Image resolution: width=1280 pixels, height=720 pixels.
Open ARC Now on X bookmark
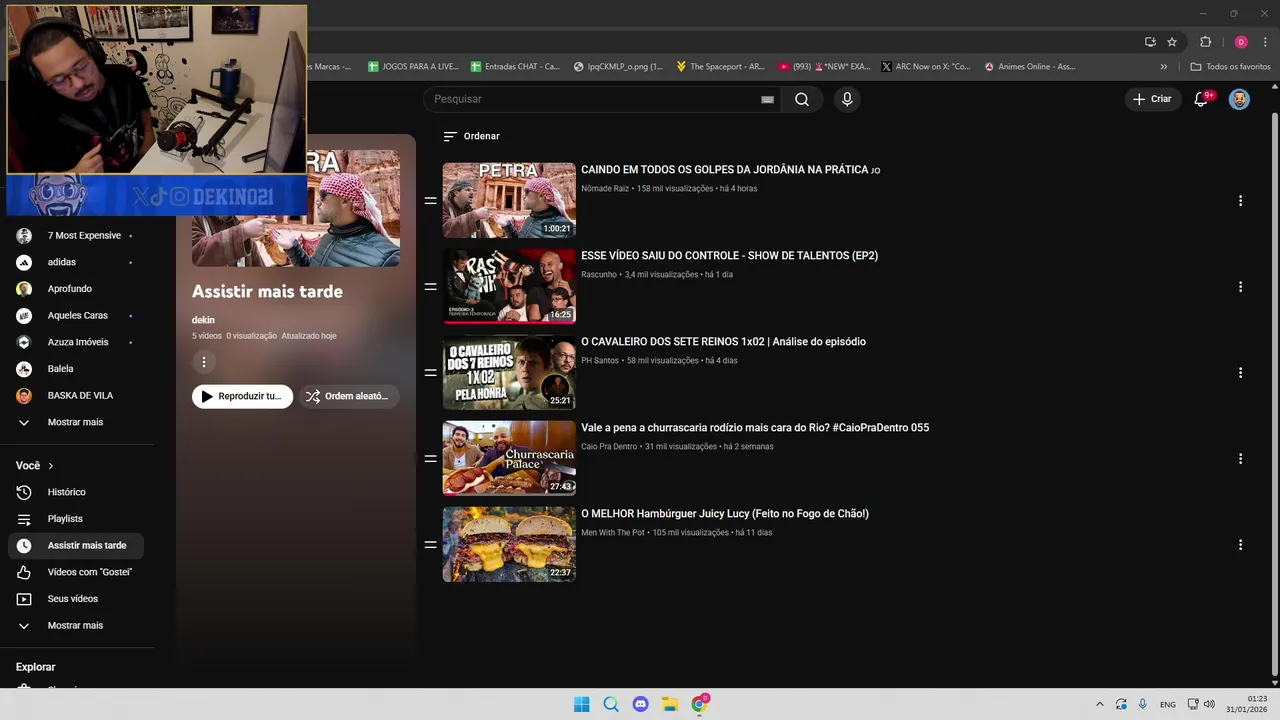[926, 67]
